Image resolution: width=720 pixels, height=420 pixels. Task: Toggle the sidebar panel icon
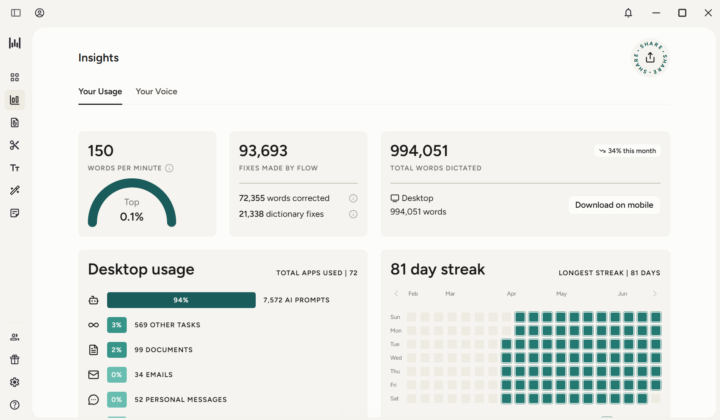[16, 13]
